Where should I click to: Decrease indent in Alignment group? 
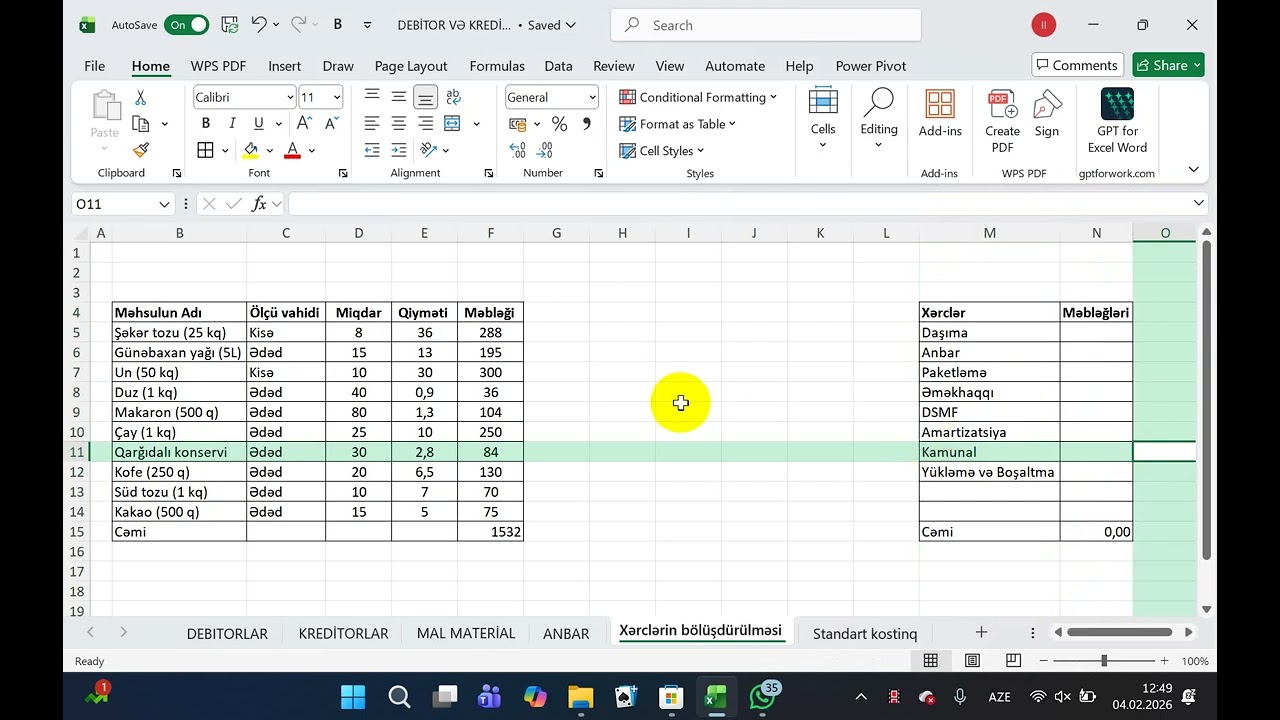[x=372, y=150]
